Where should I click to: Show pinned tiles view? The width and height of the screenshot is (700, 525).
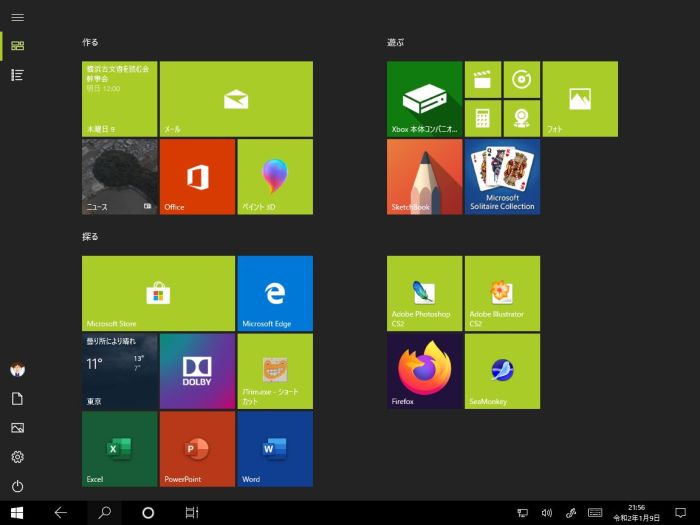point(17,46)
